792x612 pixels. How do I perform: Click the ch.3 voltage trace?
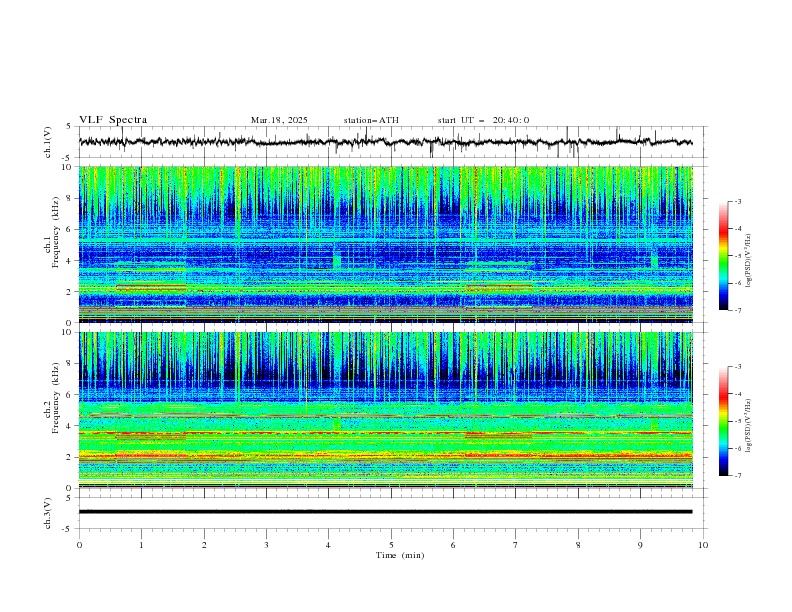[386, 512]
